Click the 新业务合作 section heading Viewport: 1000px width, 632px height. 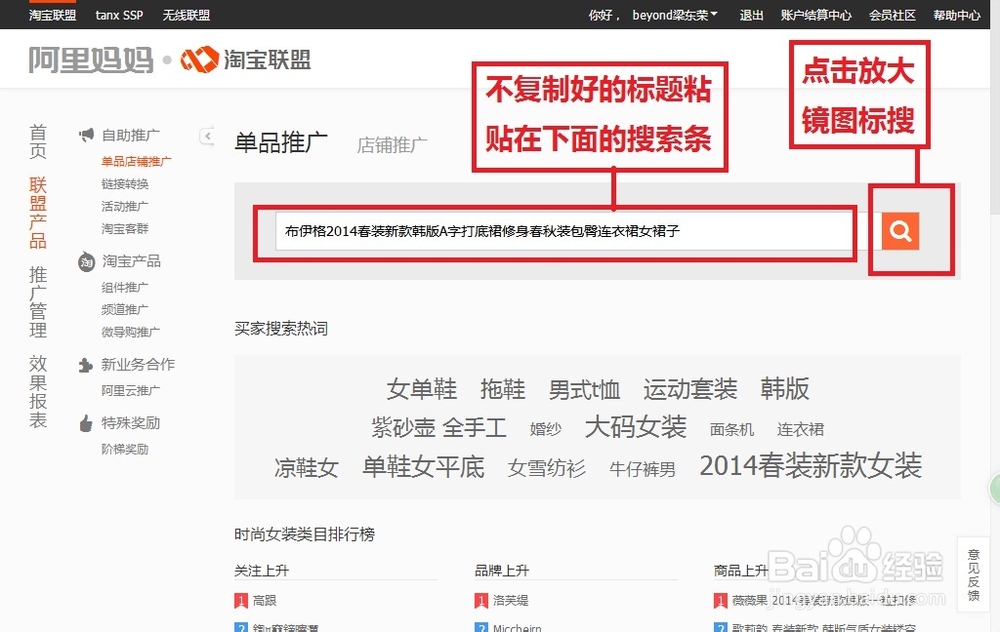pos(138,364)
